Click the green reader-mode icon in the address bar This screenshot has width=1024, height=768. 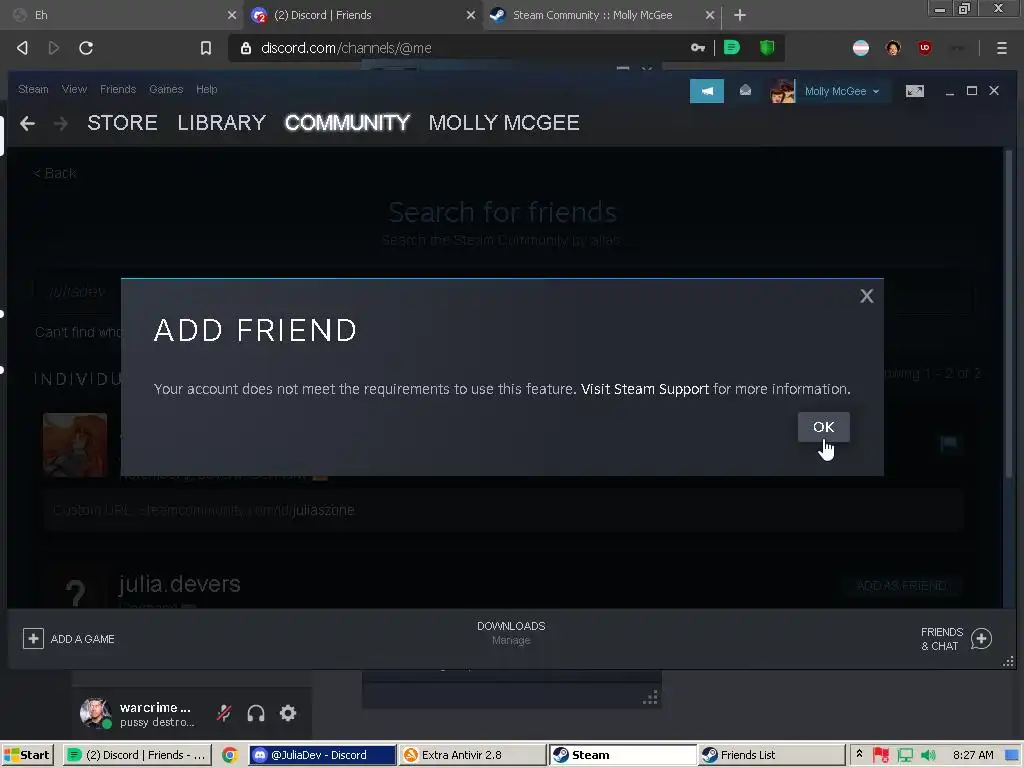pos(731,48)
